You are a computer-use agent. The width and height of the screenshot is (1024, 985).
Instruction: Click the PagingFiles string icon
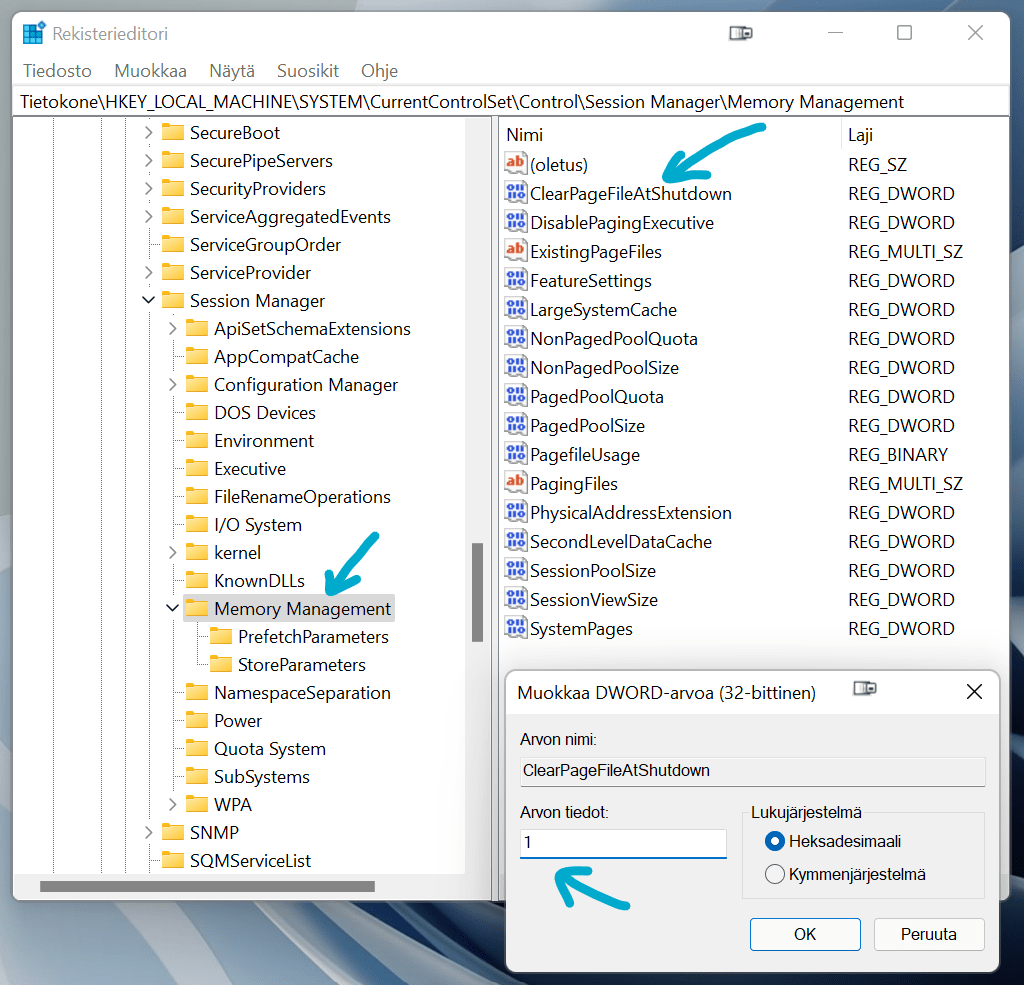click(515, 483)
